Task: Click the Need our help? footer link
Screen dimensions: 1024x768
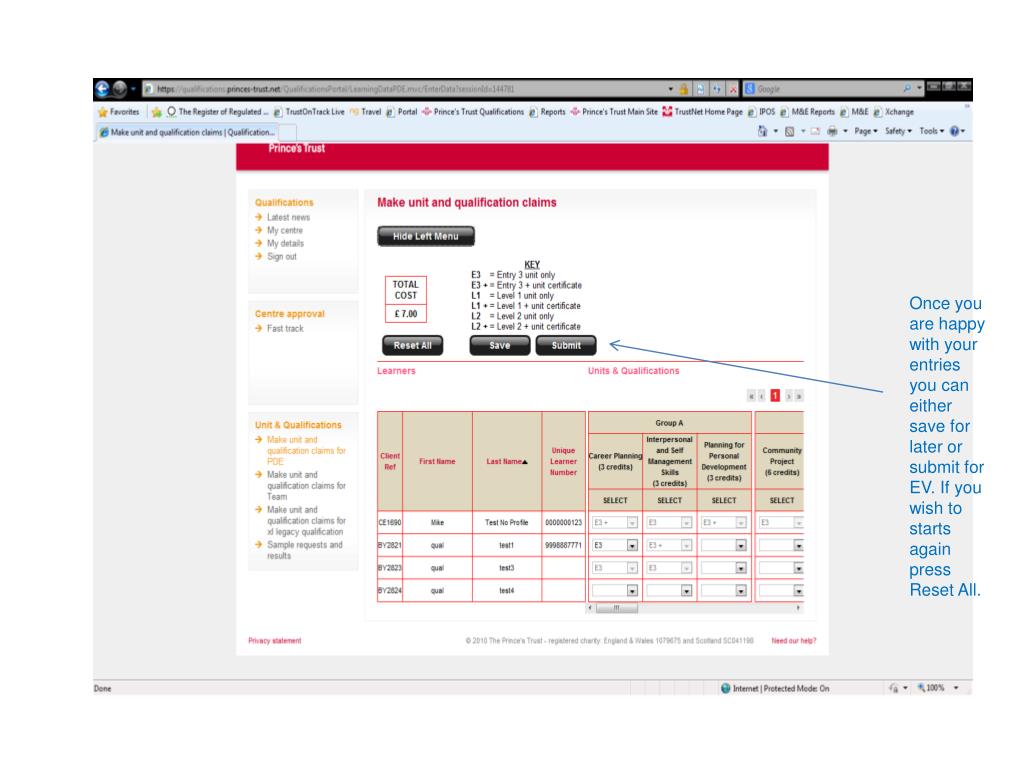Action: click(x=793, y=641)
